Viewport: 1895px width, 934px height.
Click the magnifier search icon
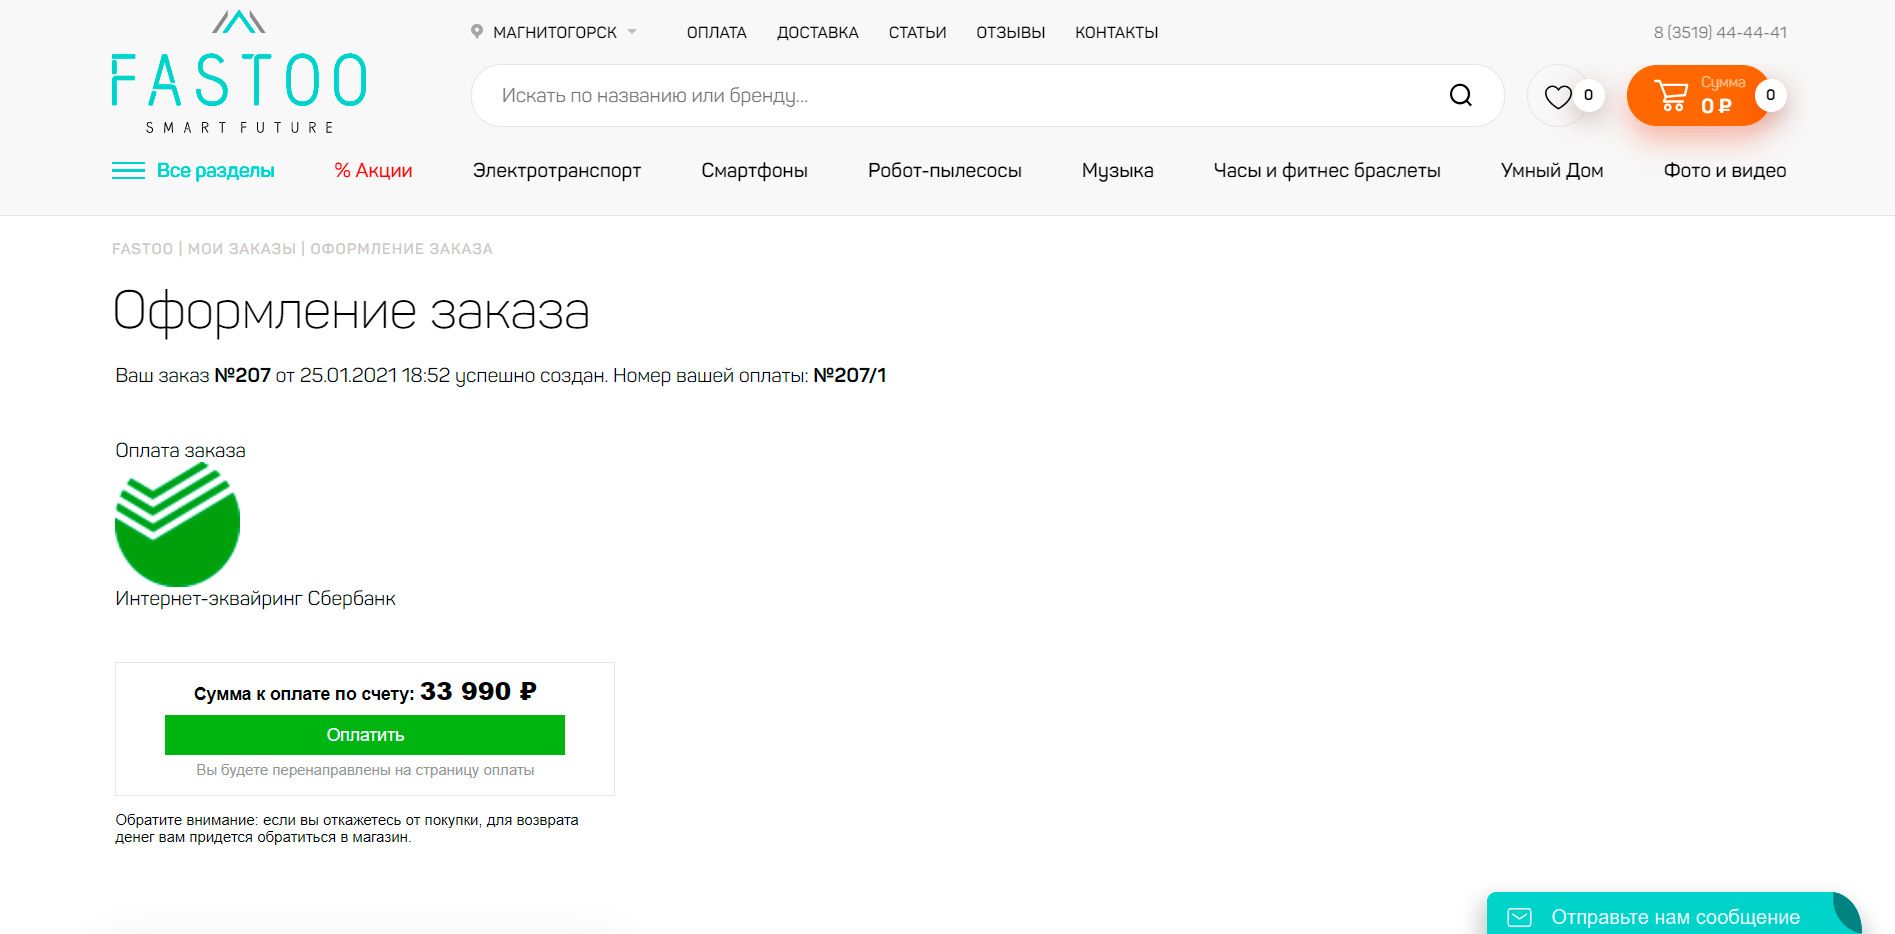click(1461, 95)
